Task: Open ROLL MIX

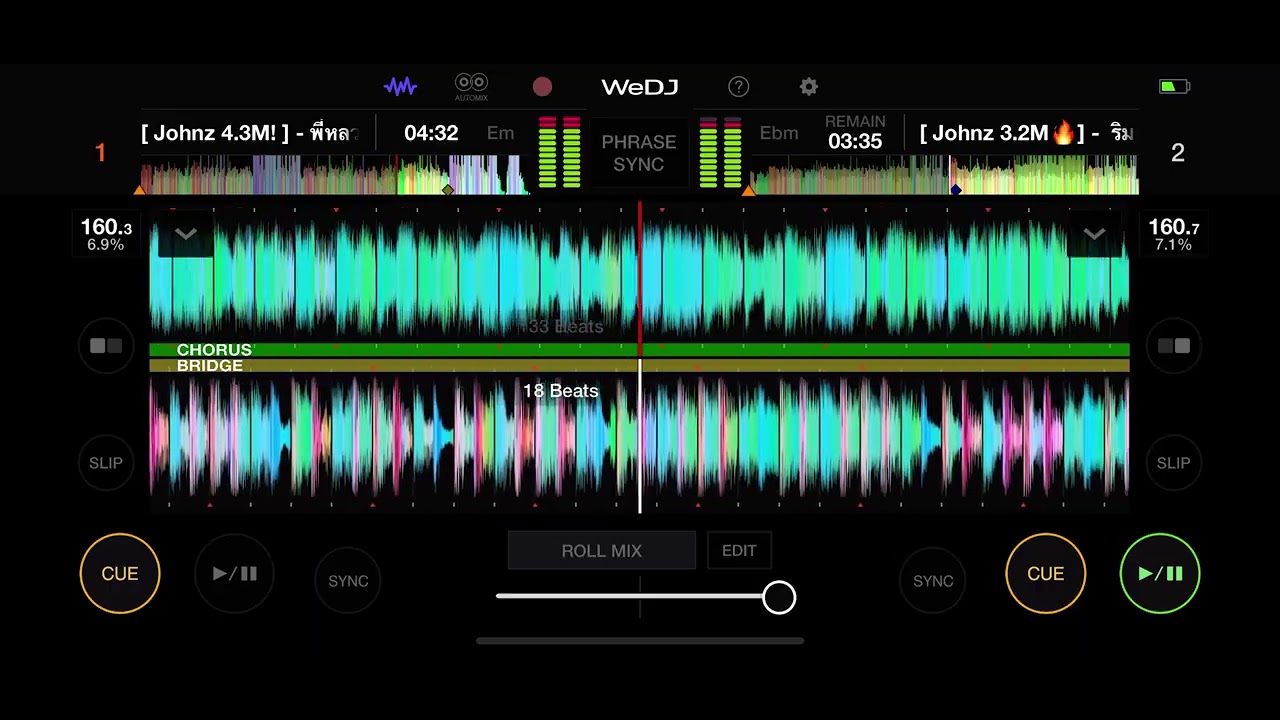Action: (x=602, y=551)
